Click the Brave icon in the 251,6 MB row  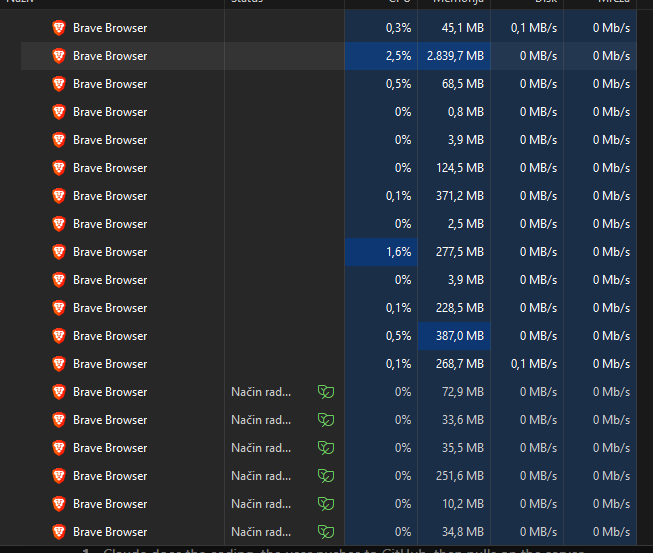point(59,476)
